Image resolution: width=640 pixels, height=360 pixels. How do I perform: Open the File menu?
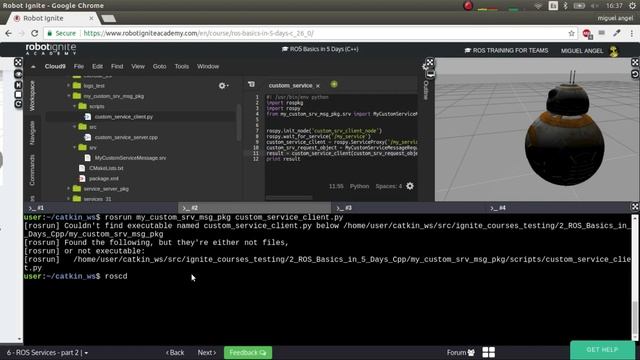[x=79, y=67]
